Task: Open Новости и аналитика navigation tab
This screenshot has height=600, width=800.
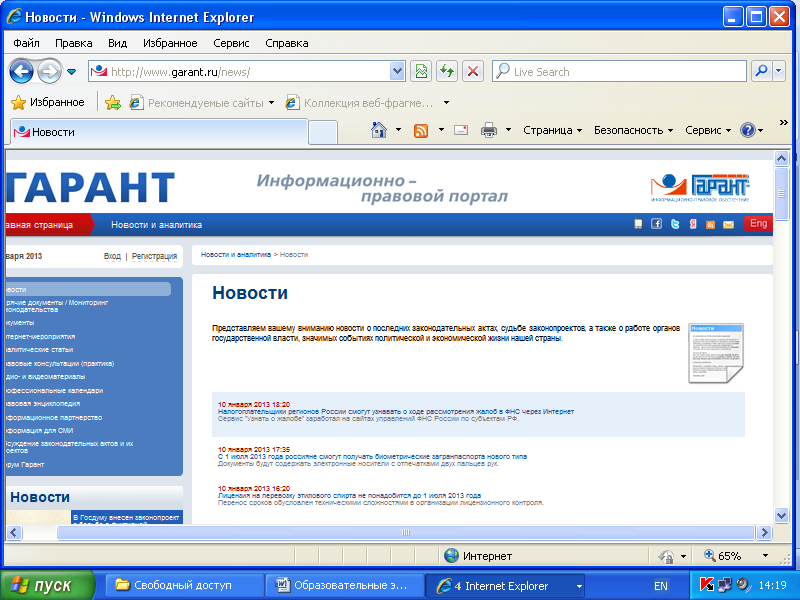Action: click(157, 224)
